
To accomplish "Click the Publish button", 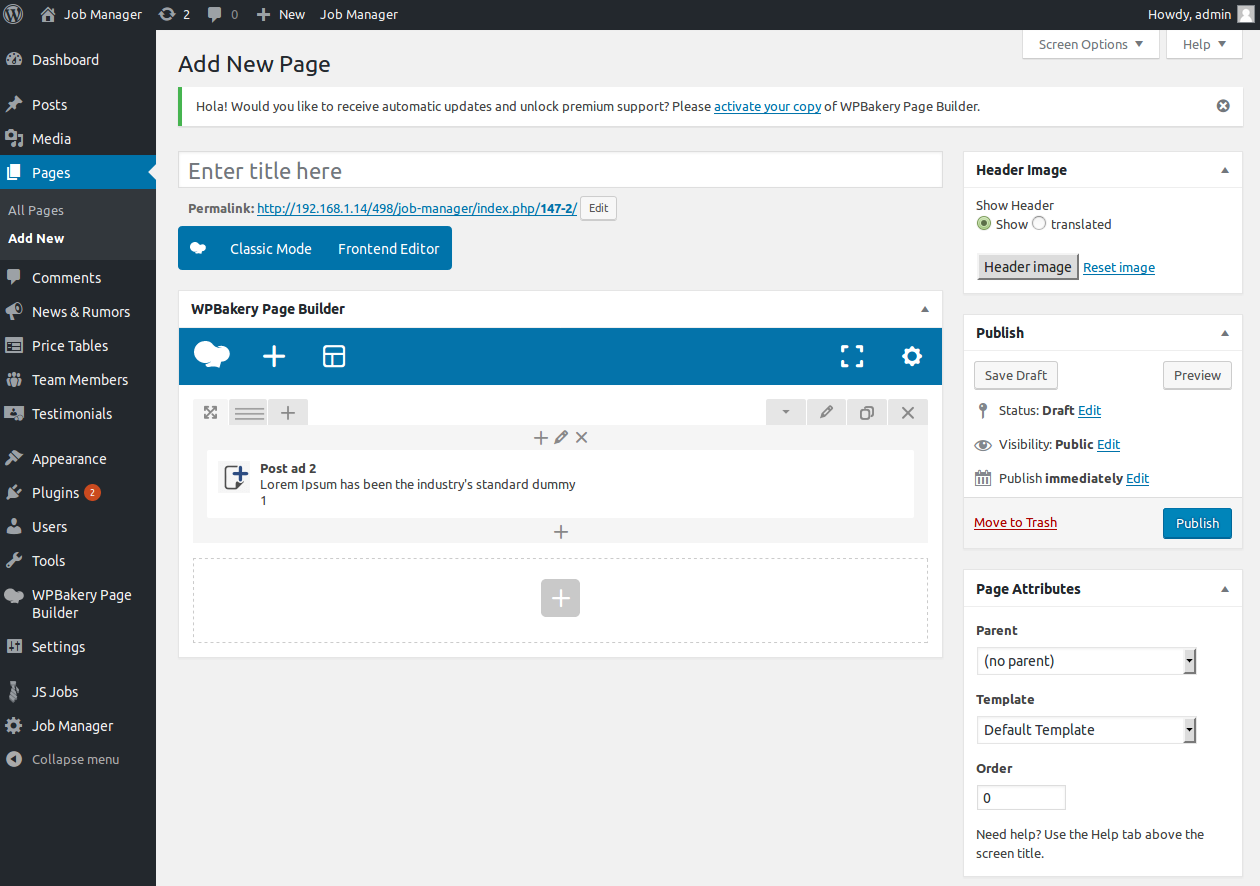I will (x=1197, y=523).
